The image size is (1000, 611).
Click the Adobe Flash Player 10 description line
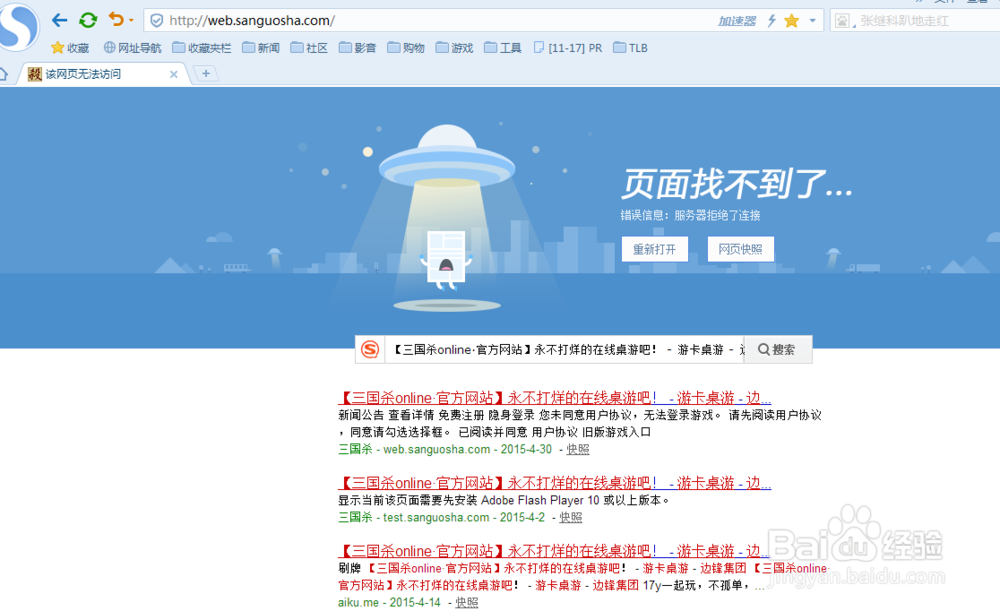[504, 500]
